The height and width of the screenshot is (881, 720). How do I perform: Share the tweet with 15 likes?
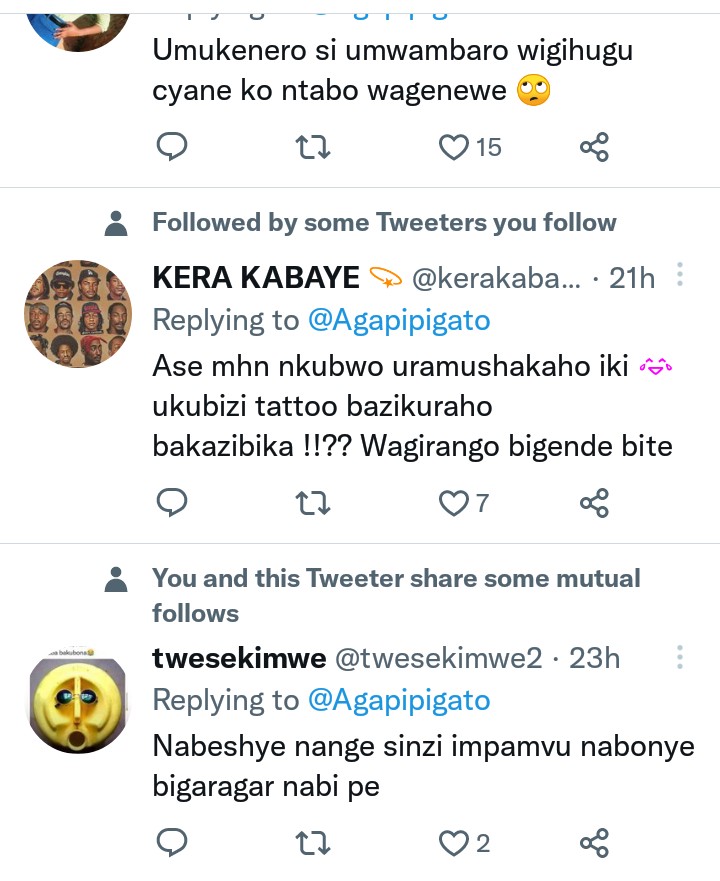click(594, 148)
